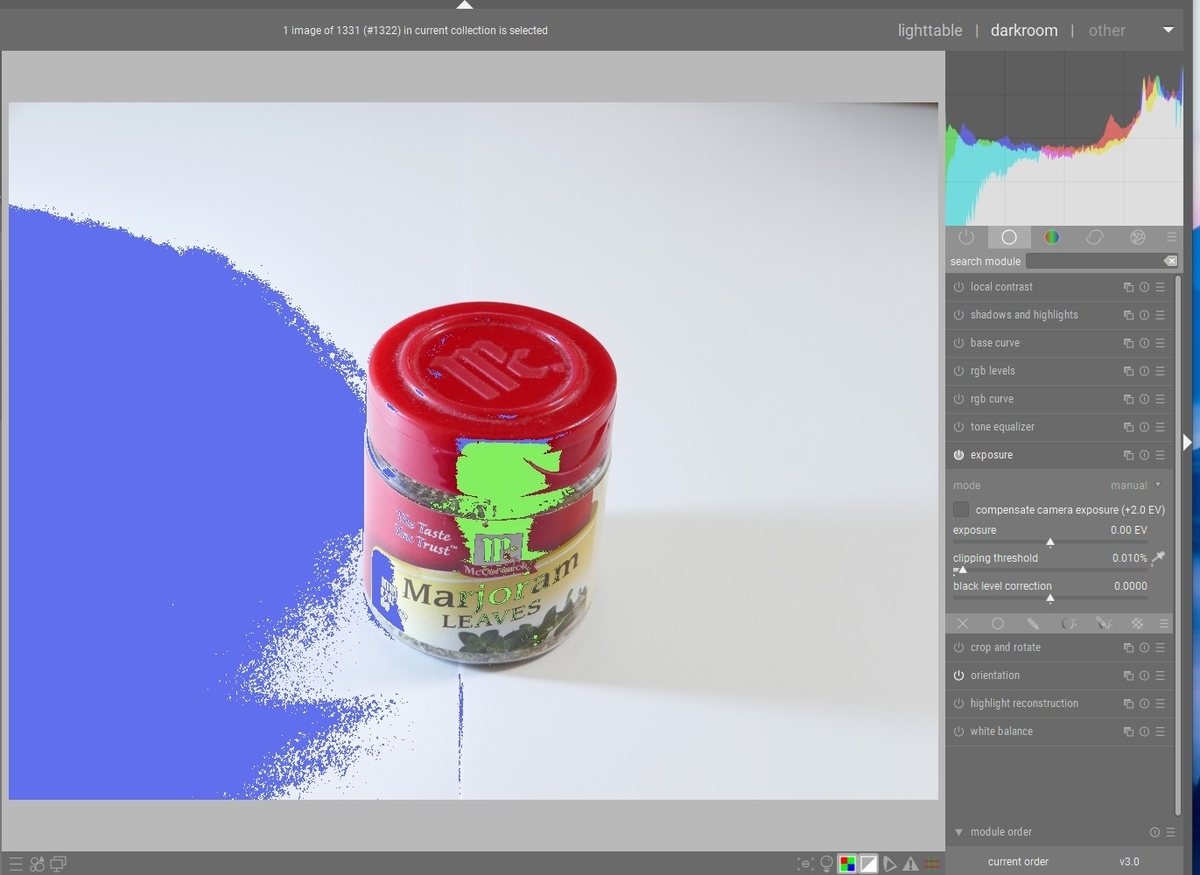Toggle gamut check warning triangle

point(910,864)
